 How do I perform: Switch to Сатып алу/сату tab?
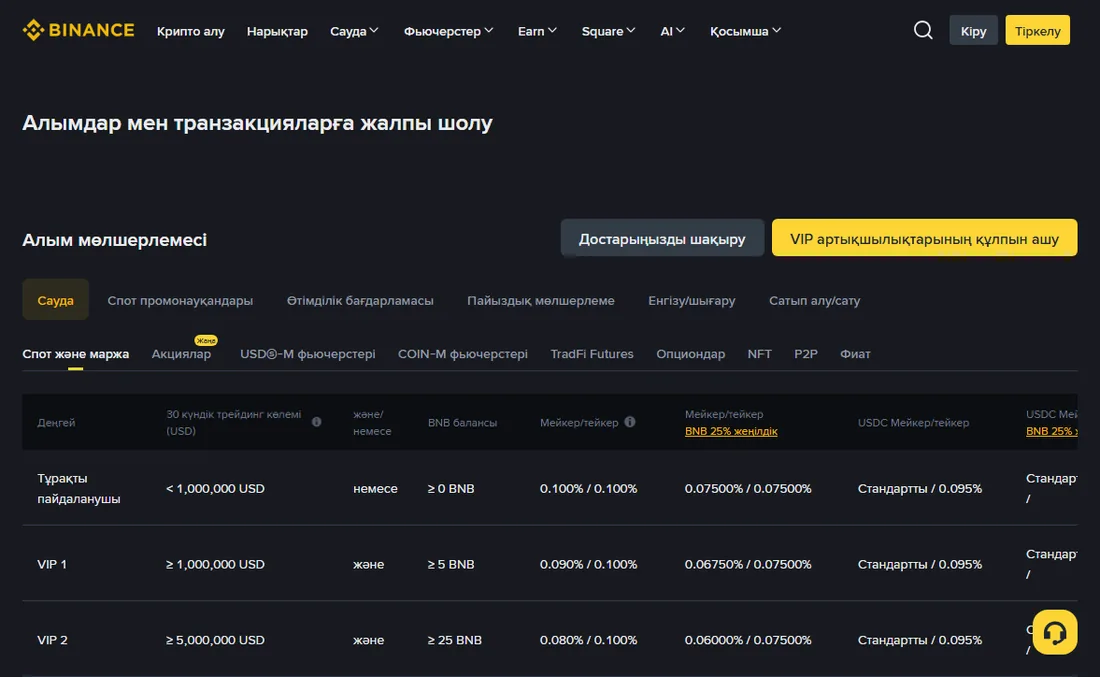coord(814,300)
